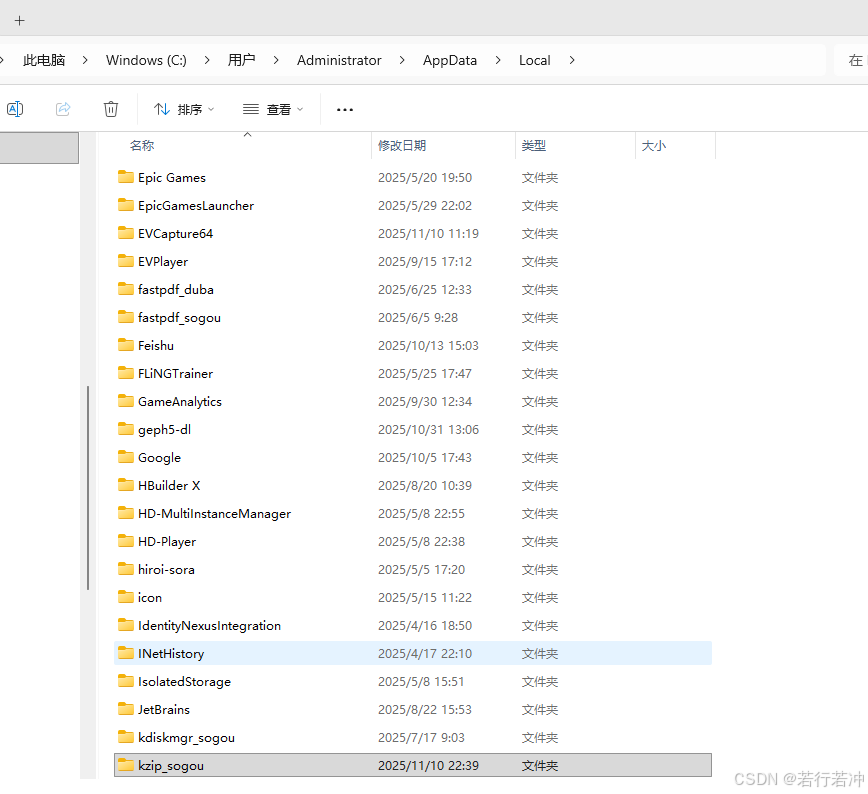Select the fastpdf_duba folder icon
Screen dimensions: 868x794
click(x=126, y=289)
